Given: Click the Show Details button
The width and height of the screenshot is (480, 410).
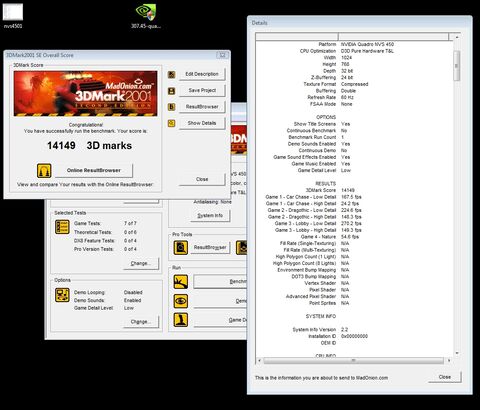Looking at the screenshot, I should click(x=202, y=123).
